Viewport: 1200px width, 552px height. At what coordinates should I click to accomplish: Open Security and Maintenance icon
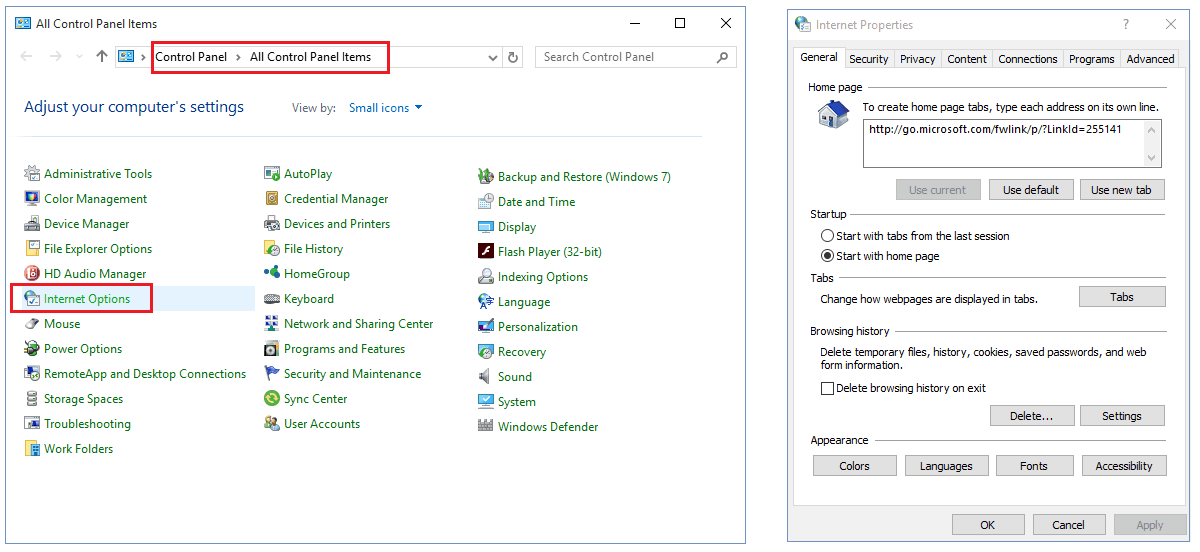[272, 374]
